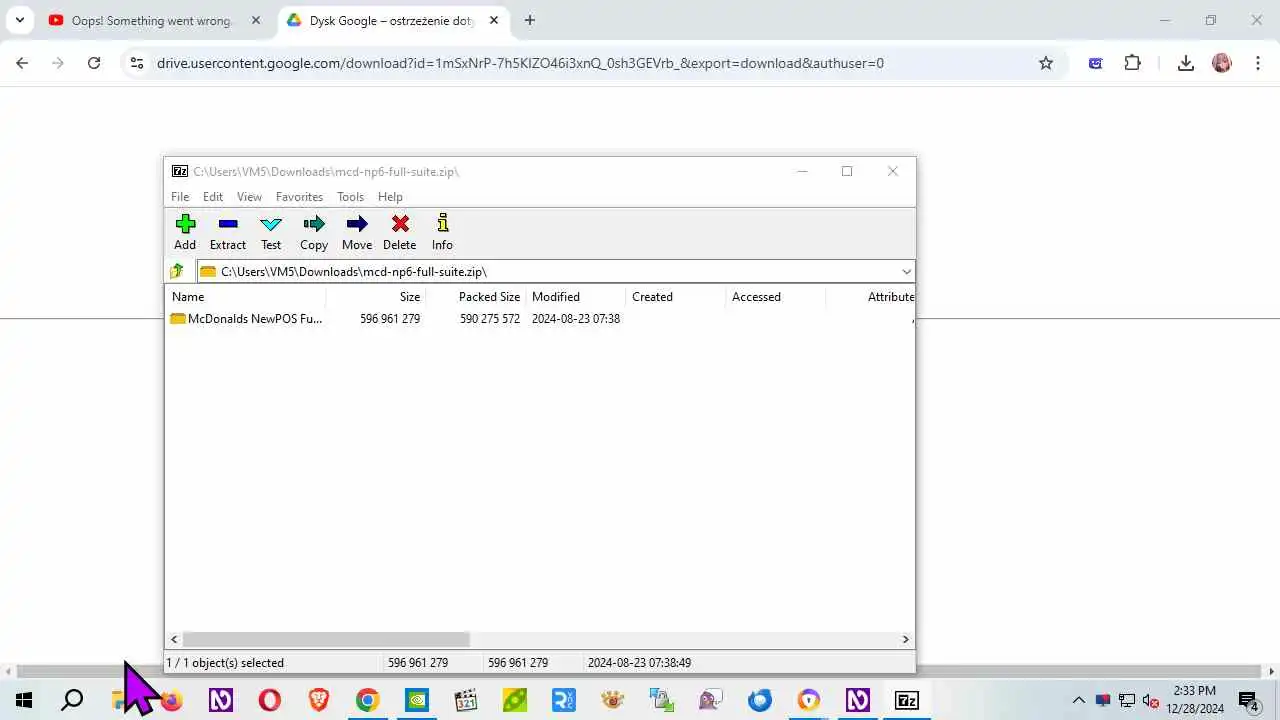Open the Chrome Downloads icon

1186,63
